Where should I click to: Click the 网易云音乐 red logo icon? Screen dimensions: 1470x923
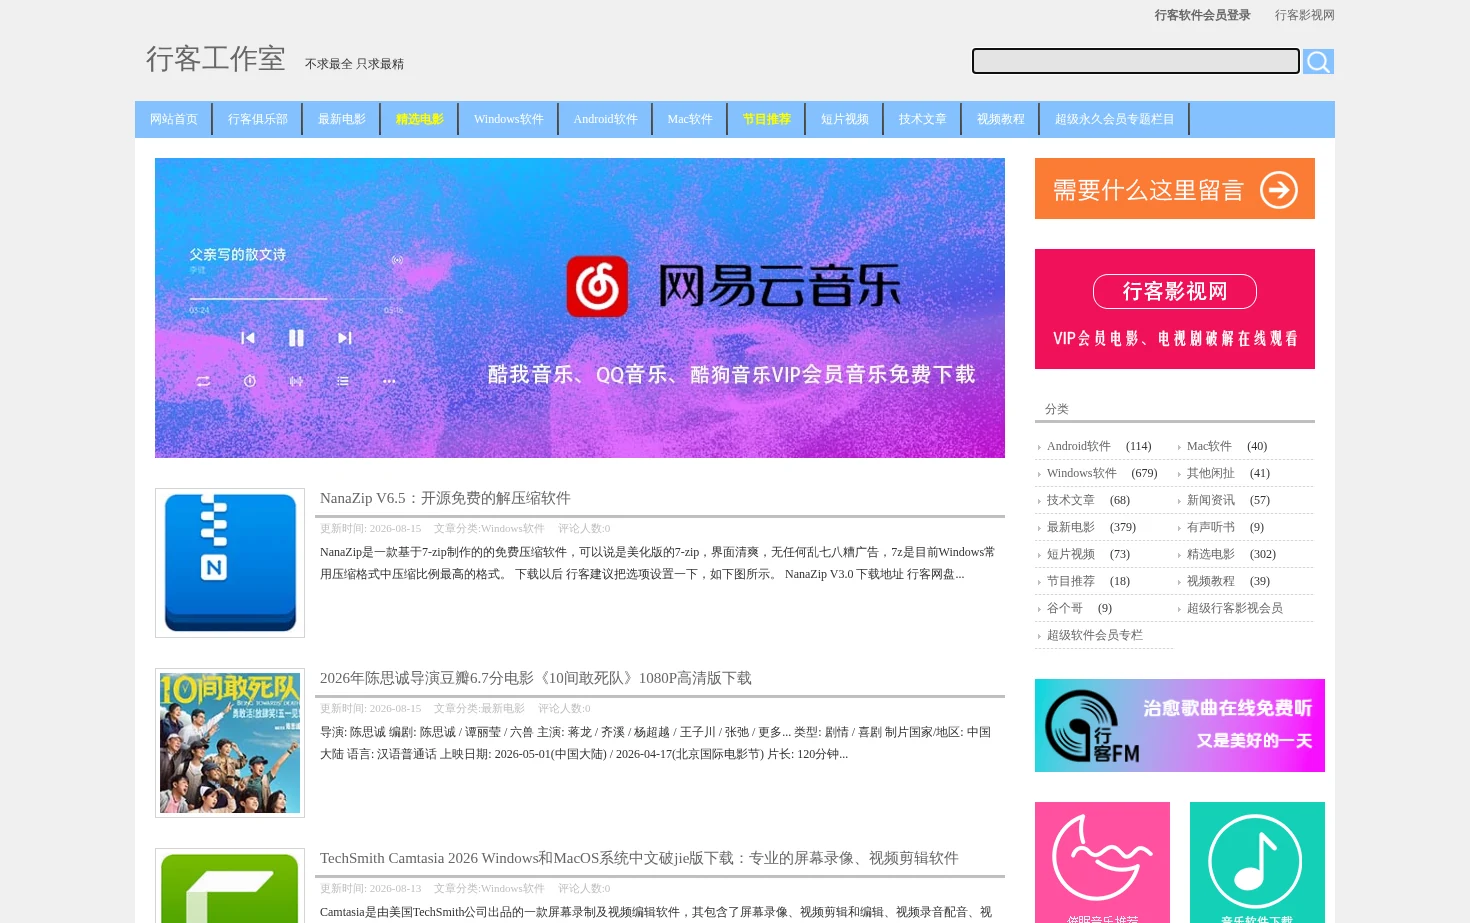[597, 287]
